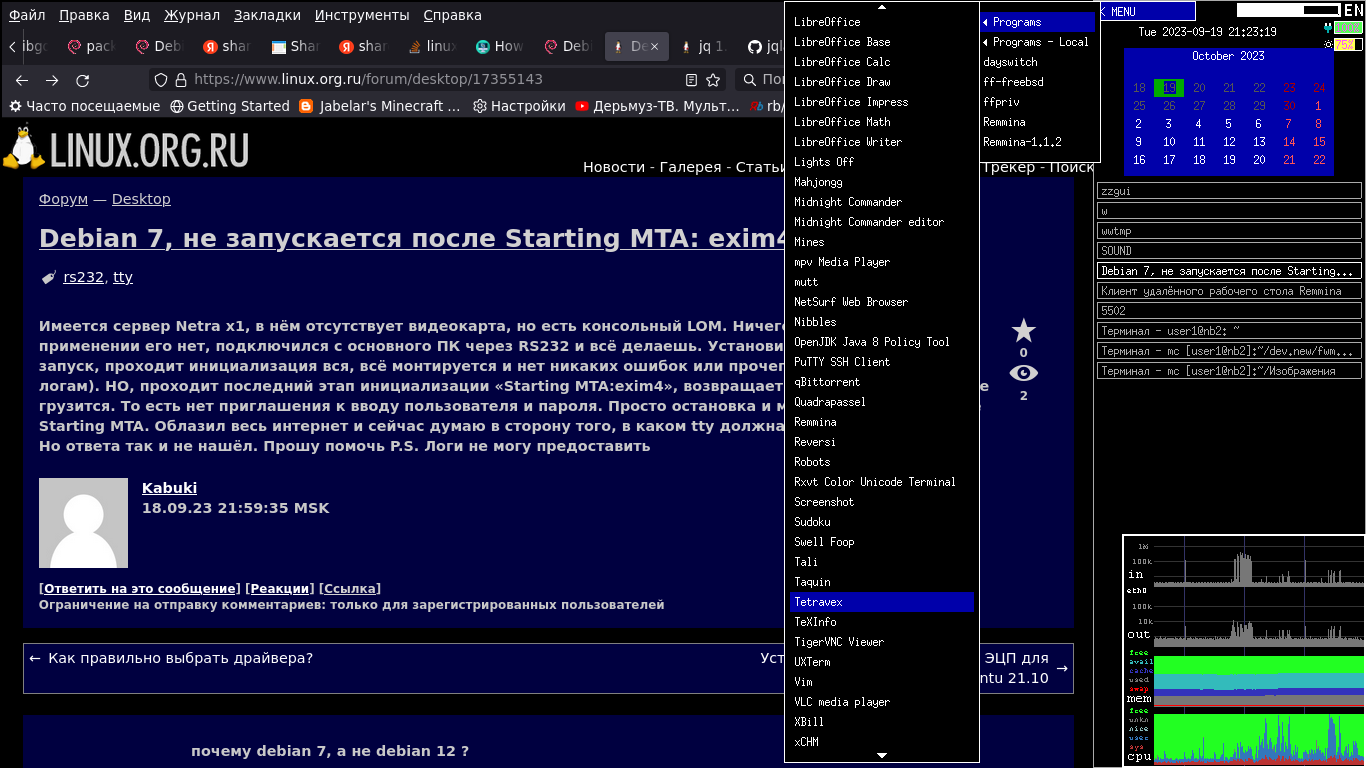Switch to the 'pack' Debian tab
The width and height of the screenshot is (1366, 768).
pyautogui.click(x=91, y=46)
